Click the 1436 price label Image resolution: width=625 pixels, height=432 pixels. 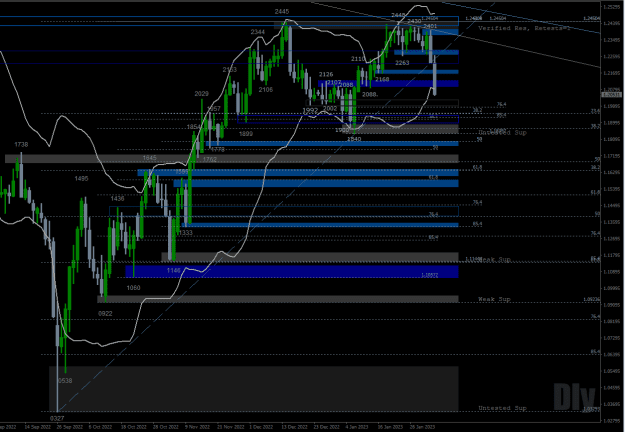(x=117, y=198)
